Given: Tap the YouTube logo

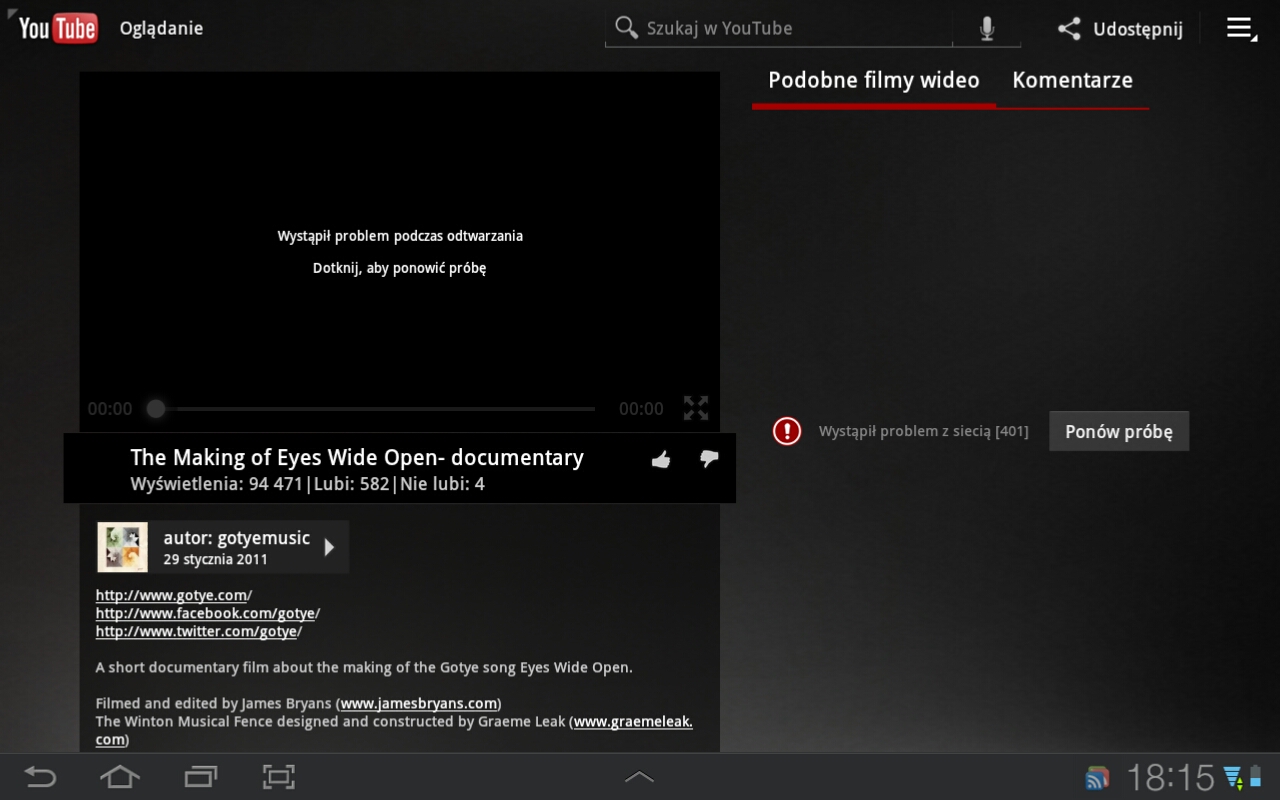Looking at the screenshot, I should tap(58, 28).
